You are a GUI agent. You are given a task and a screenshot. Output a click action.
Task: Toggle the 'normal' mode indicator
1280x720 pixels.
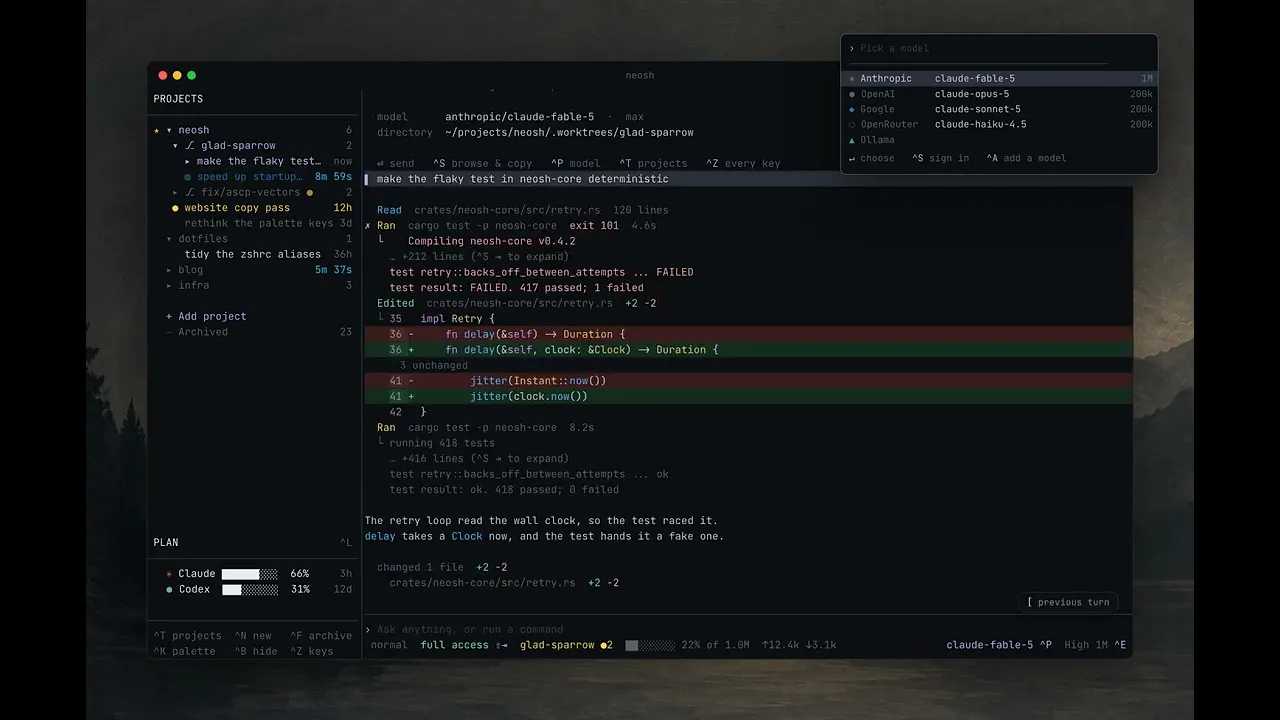click(389, 645)
